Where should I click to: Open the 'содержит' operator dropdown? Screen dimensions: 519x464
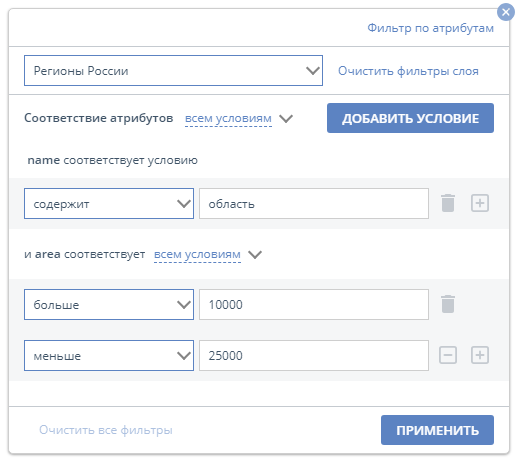pyautogui.click(x=109, y=204)
